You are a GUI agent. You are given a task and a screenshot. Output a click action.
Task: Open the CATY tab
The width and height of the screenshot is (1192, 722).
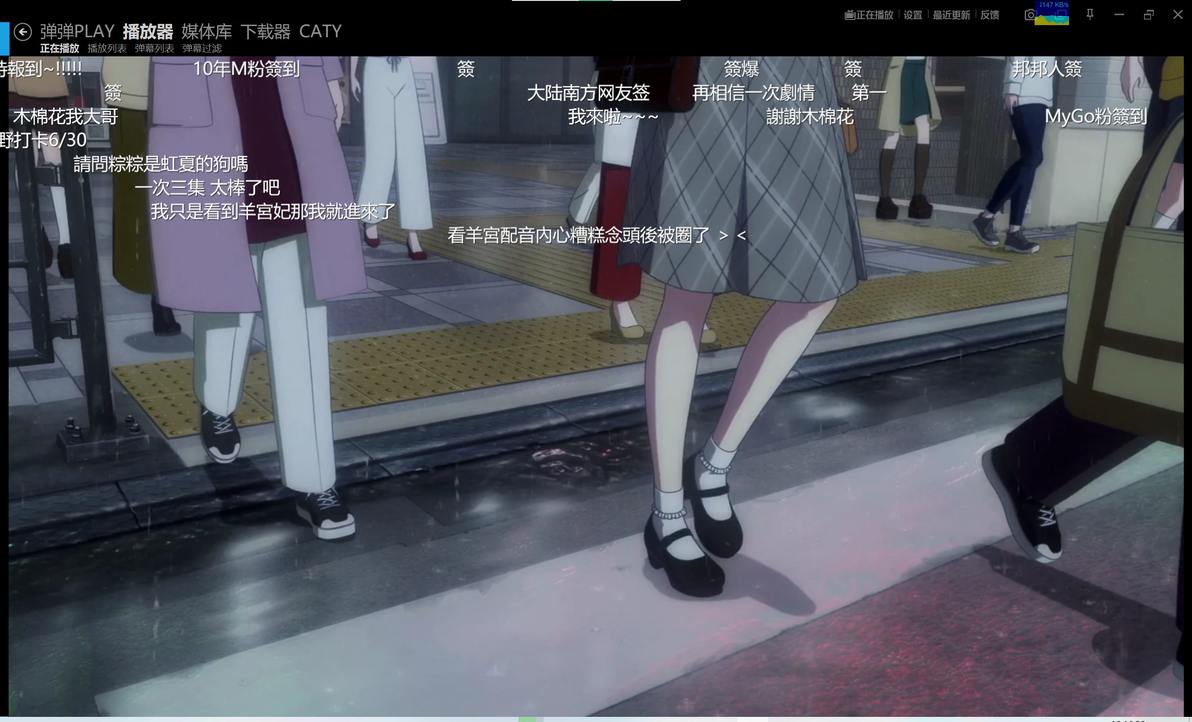320,31
